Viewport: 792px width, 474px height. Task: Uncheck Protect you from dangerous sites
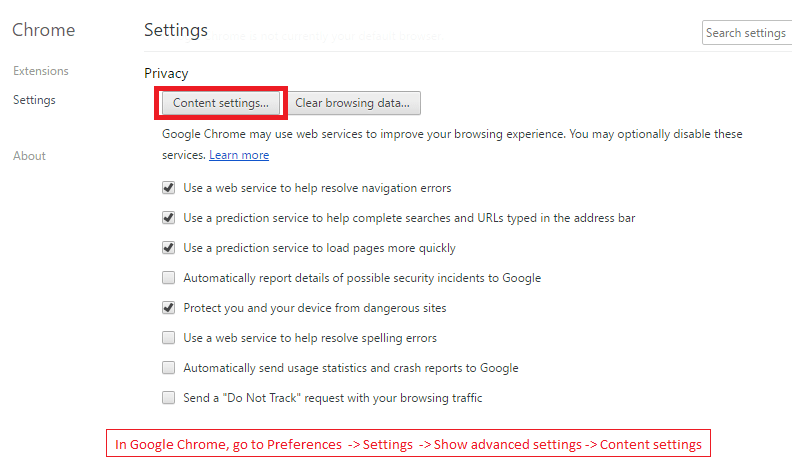click(169, 308)
